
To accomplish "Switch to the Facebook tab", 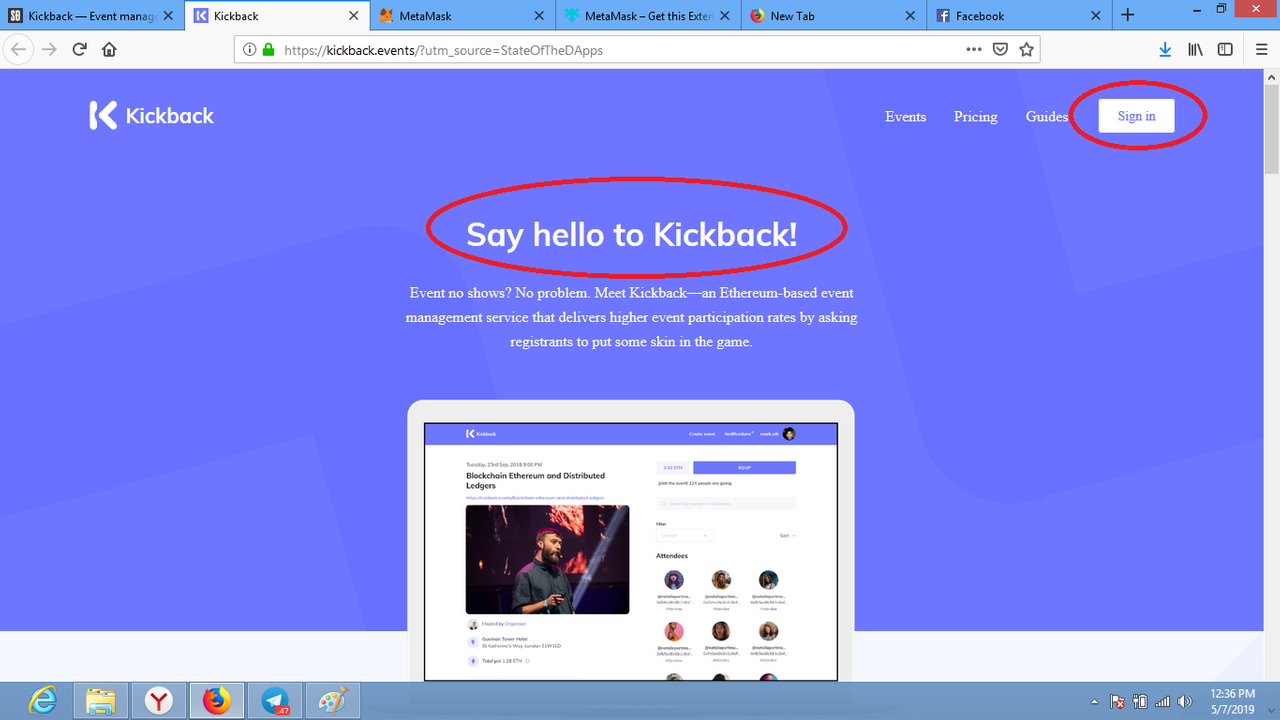I will click(x=1019, y=15).
